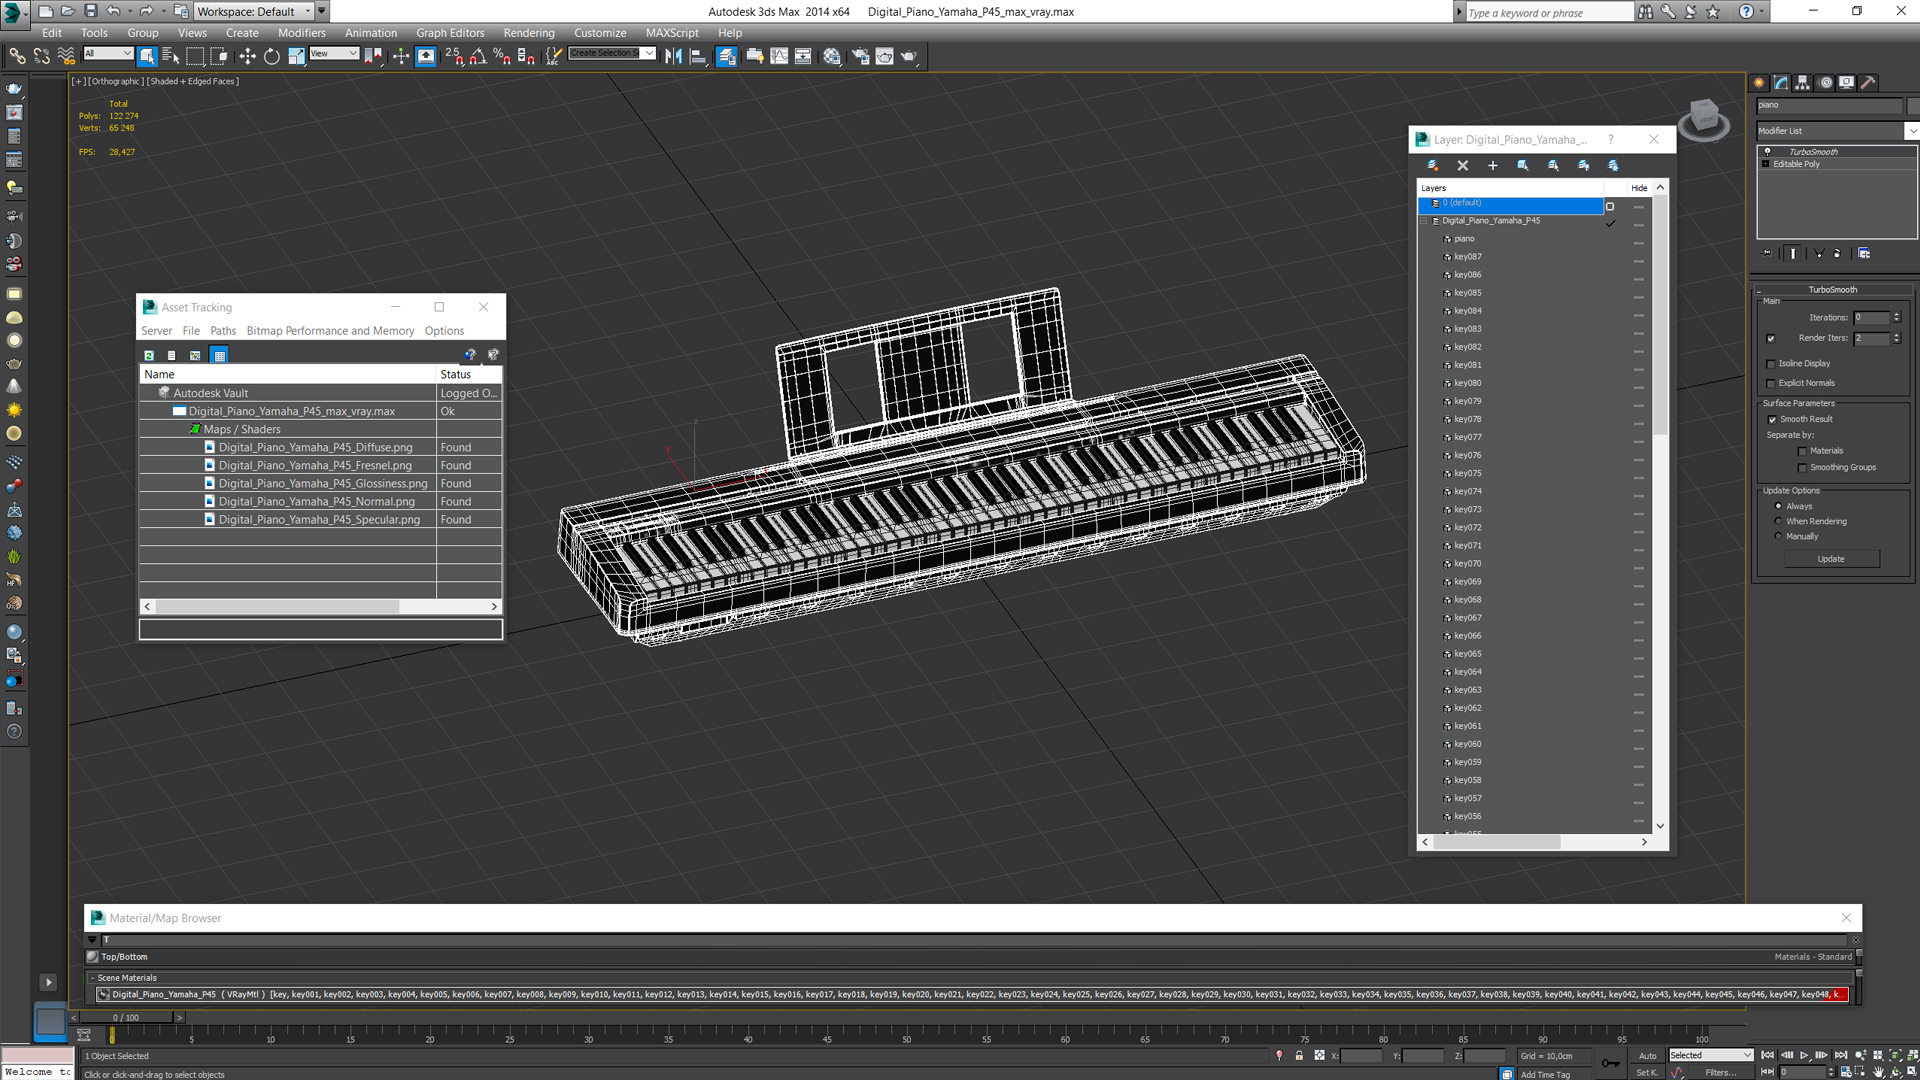
Task: Open the Display command panel tab
Action: tap(1846, 83)
